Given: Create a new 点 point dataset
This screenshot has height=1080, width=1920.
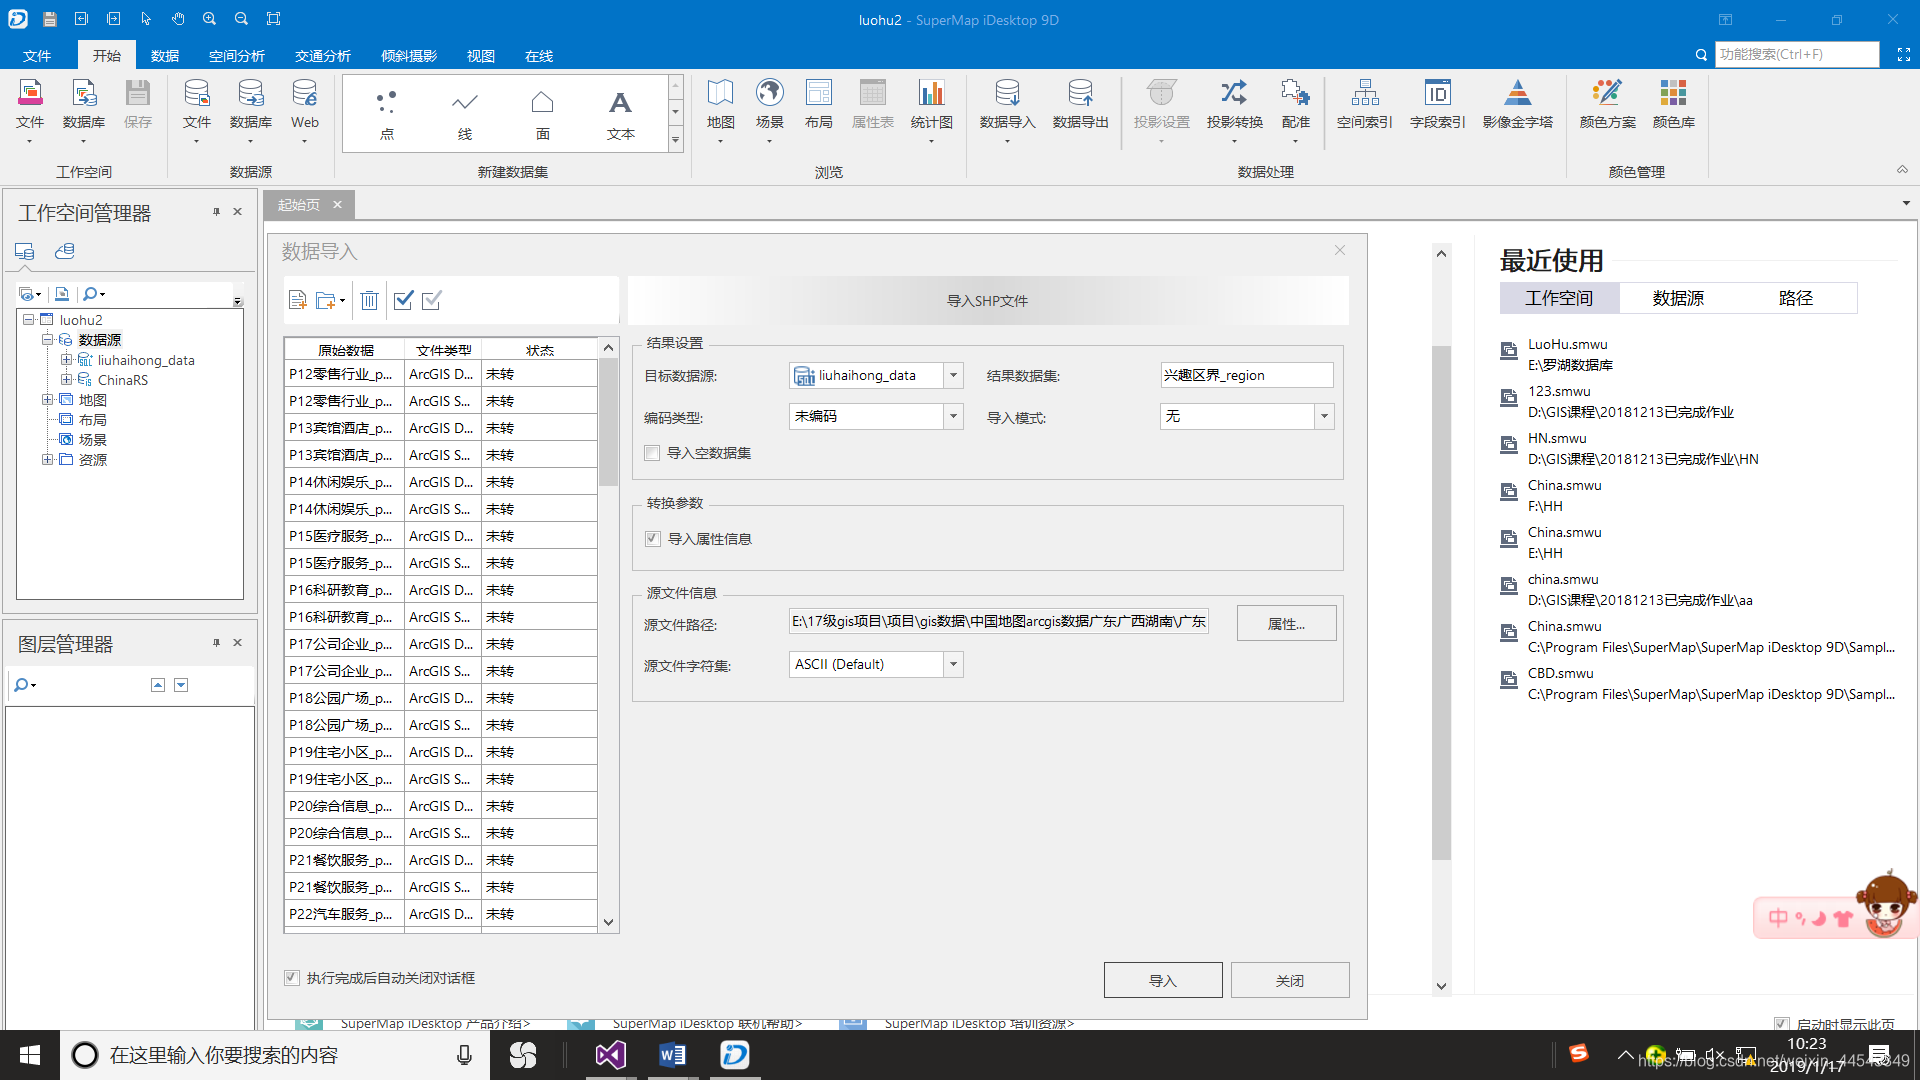Looking at the screenshot, I should (x=387, y=114).
